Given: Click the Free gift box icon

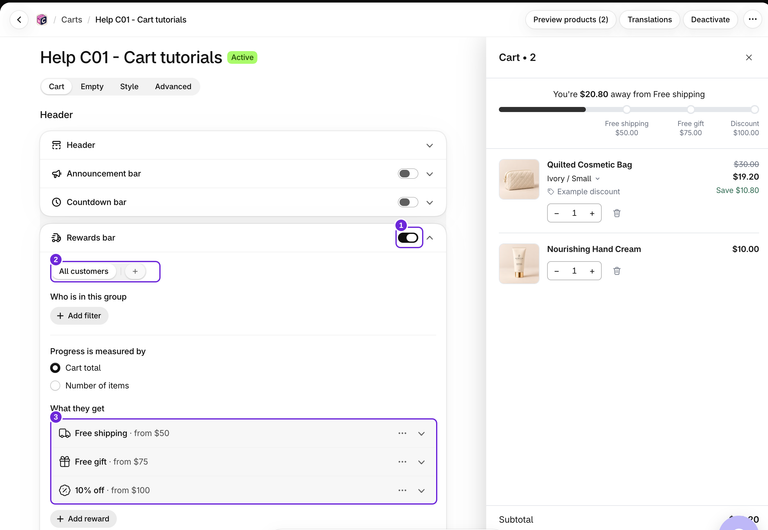Looking at the screenshot, I should click(65, 462).
